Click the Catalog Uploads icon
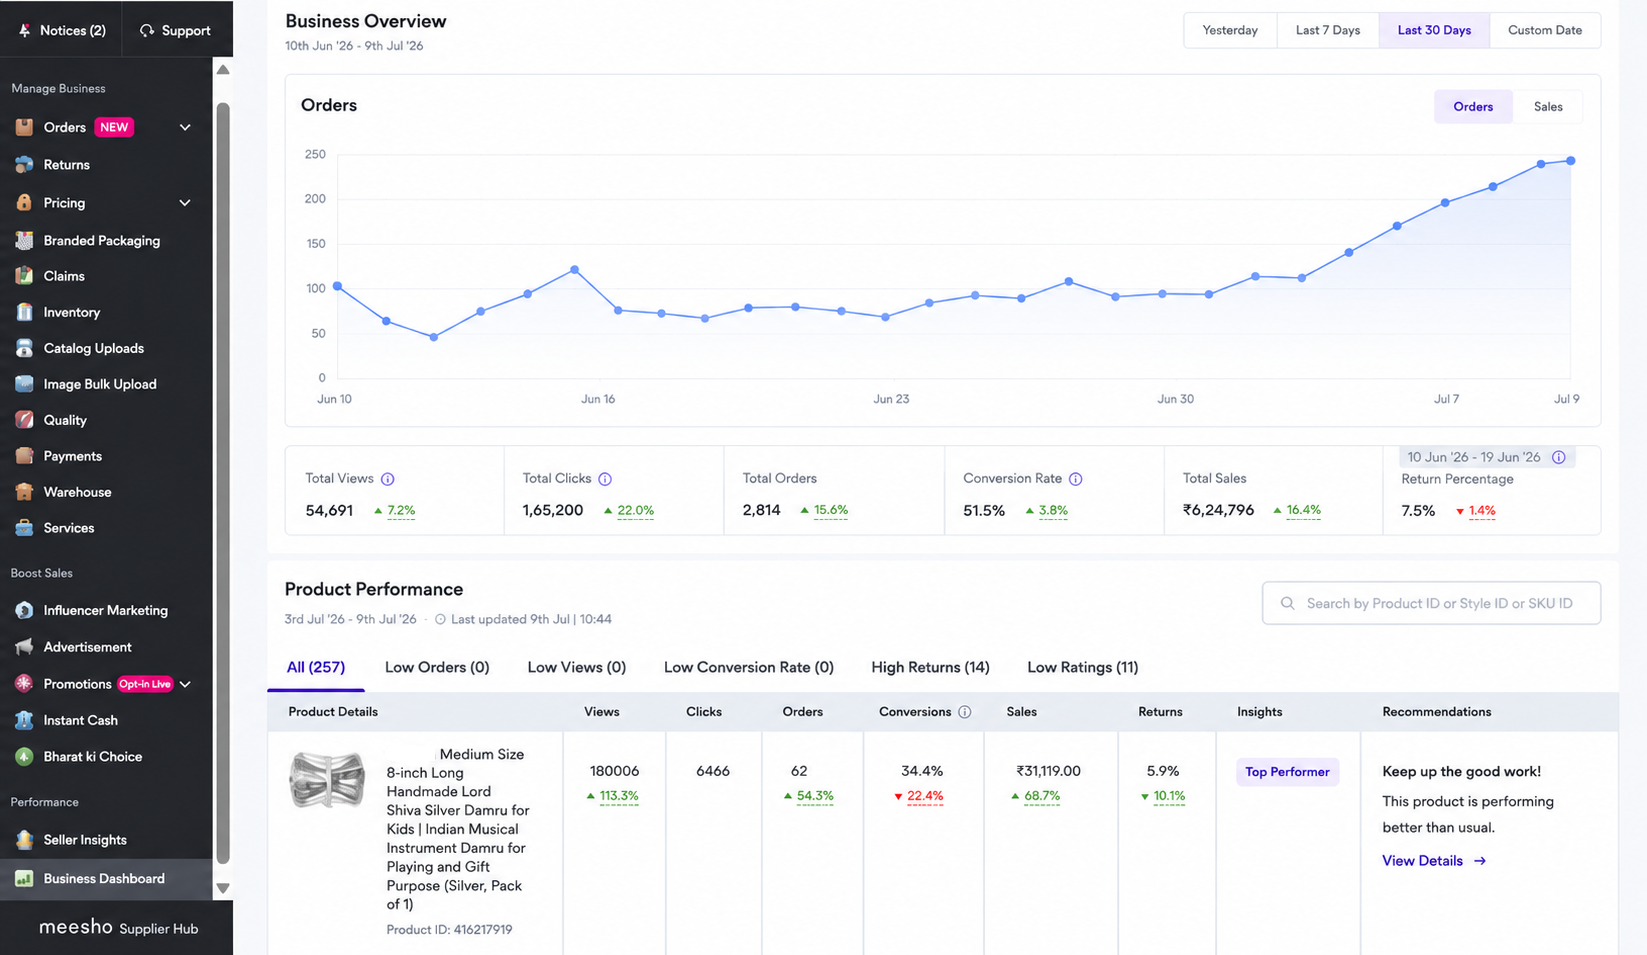1647x955 pixels. pyautogui.click(x=24, y=348)
